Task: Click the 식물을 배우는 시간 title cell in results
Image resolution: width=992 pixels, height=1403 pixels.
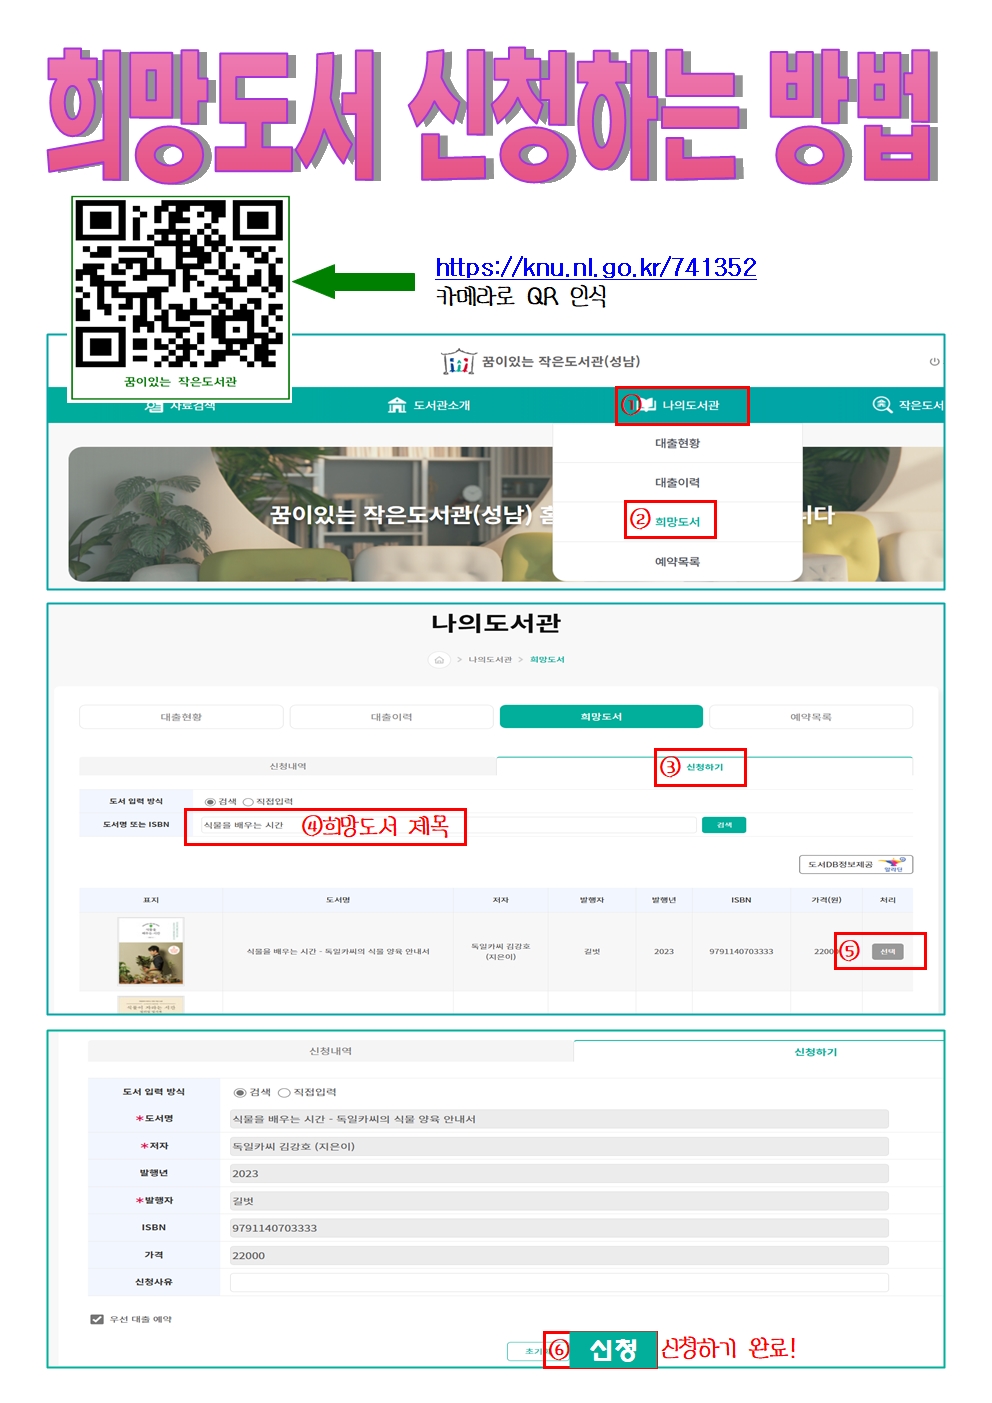Action: click(x=338, y=952)
